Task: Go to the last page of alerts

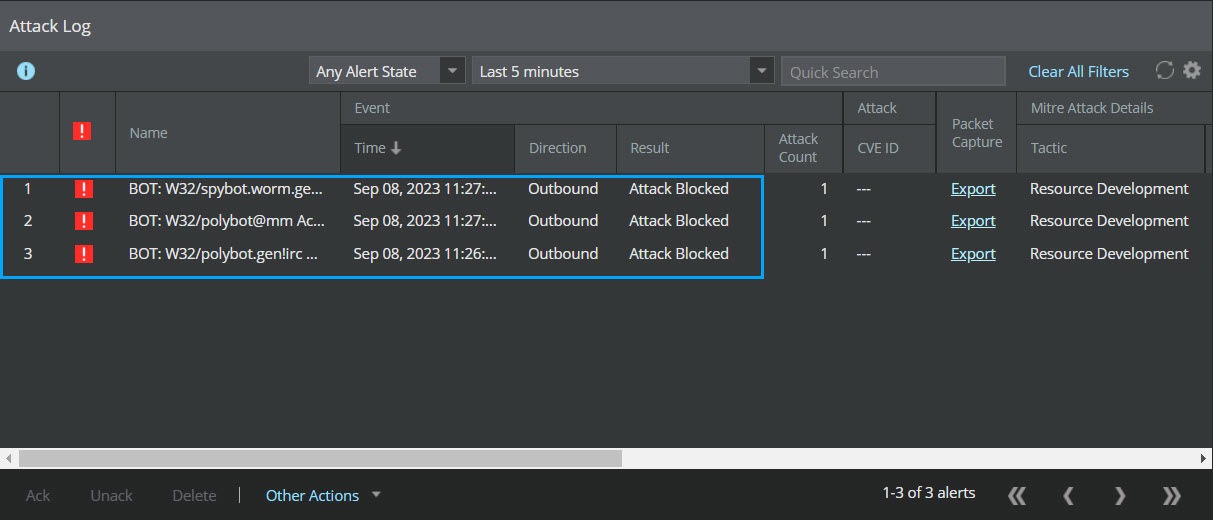Action: (1172, 495)
